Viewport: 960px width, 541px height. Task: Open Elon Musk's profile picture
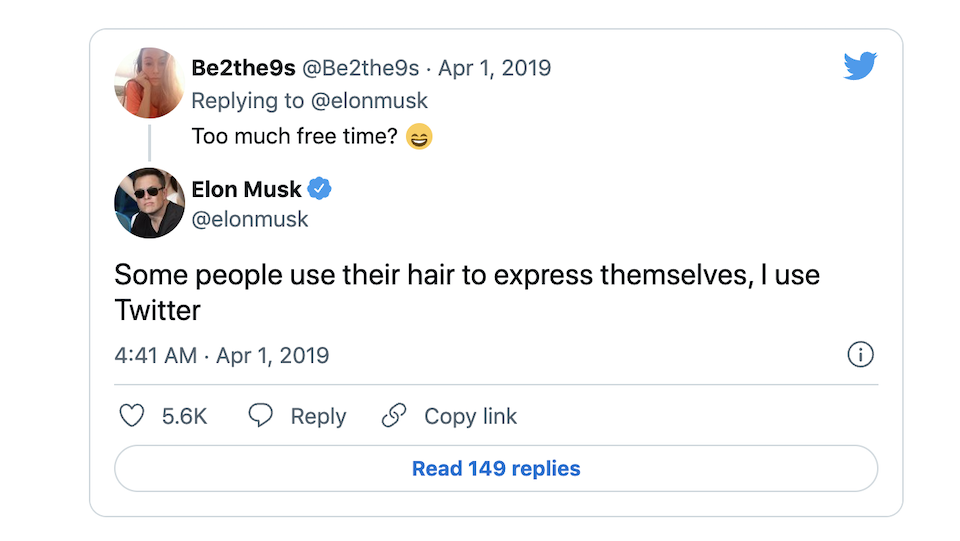150,203
